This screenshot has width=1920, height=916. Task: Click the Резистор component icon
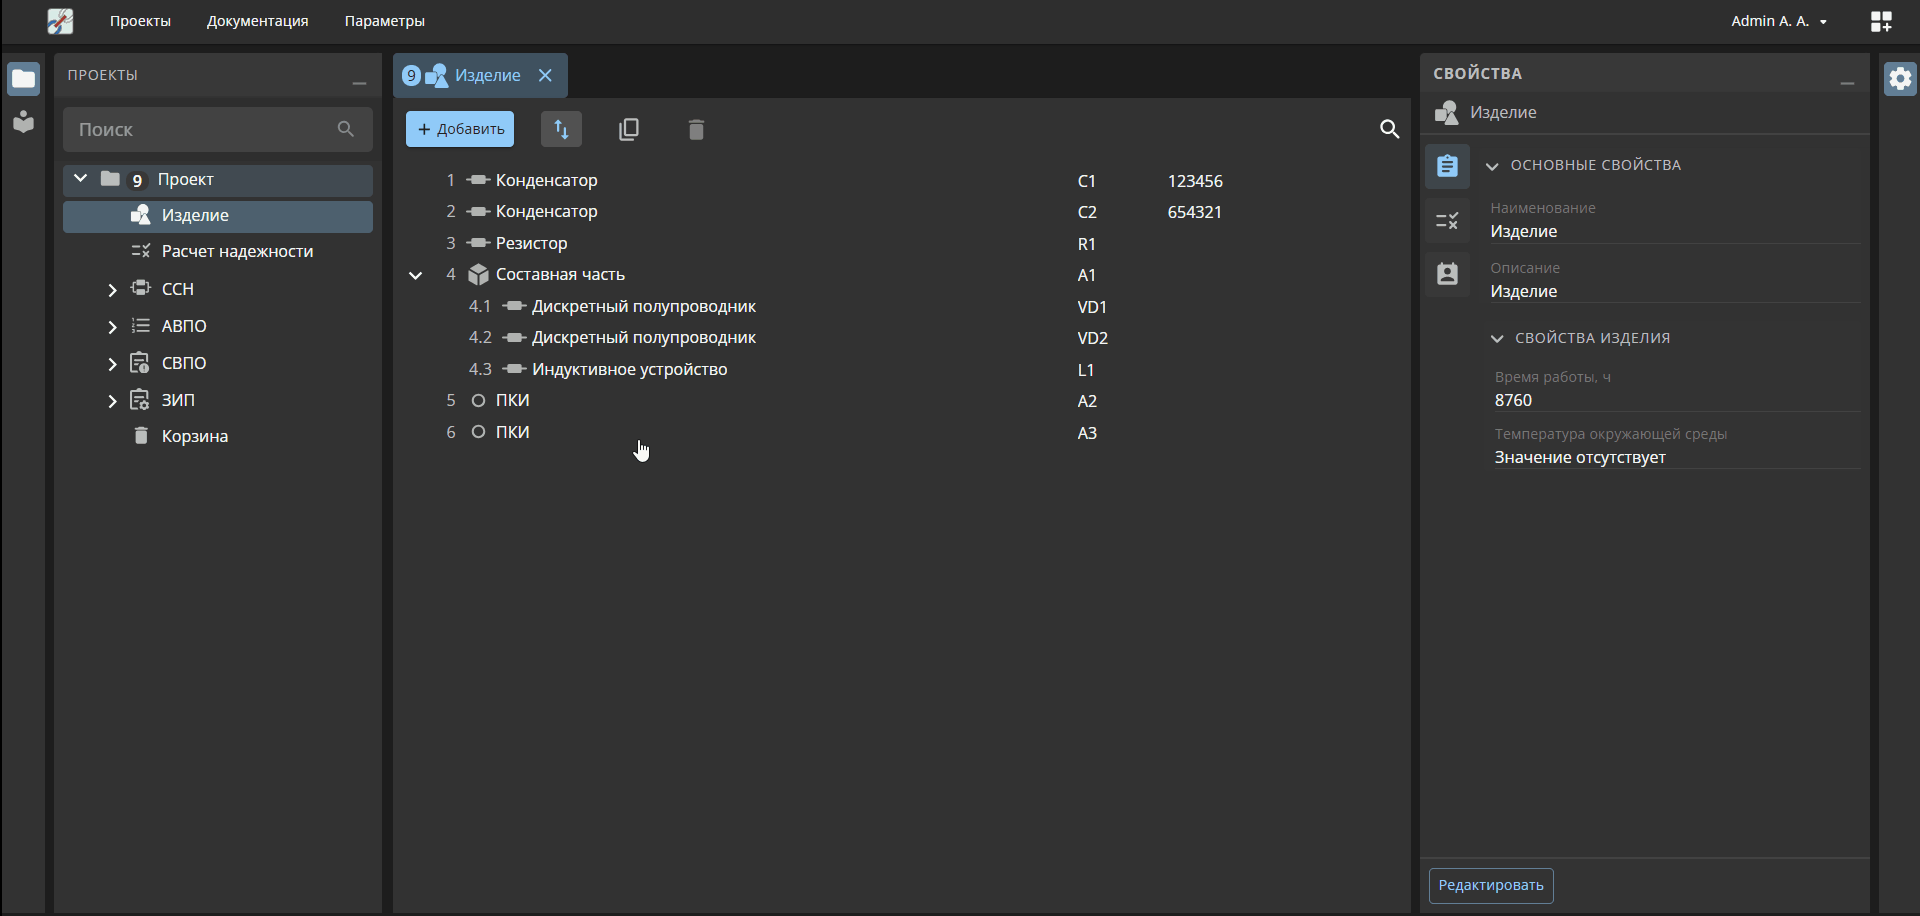[x=478, y=243]
